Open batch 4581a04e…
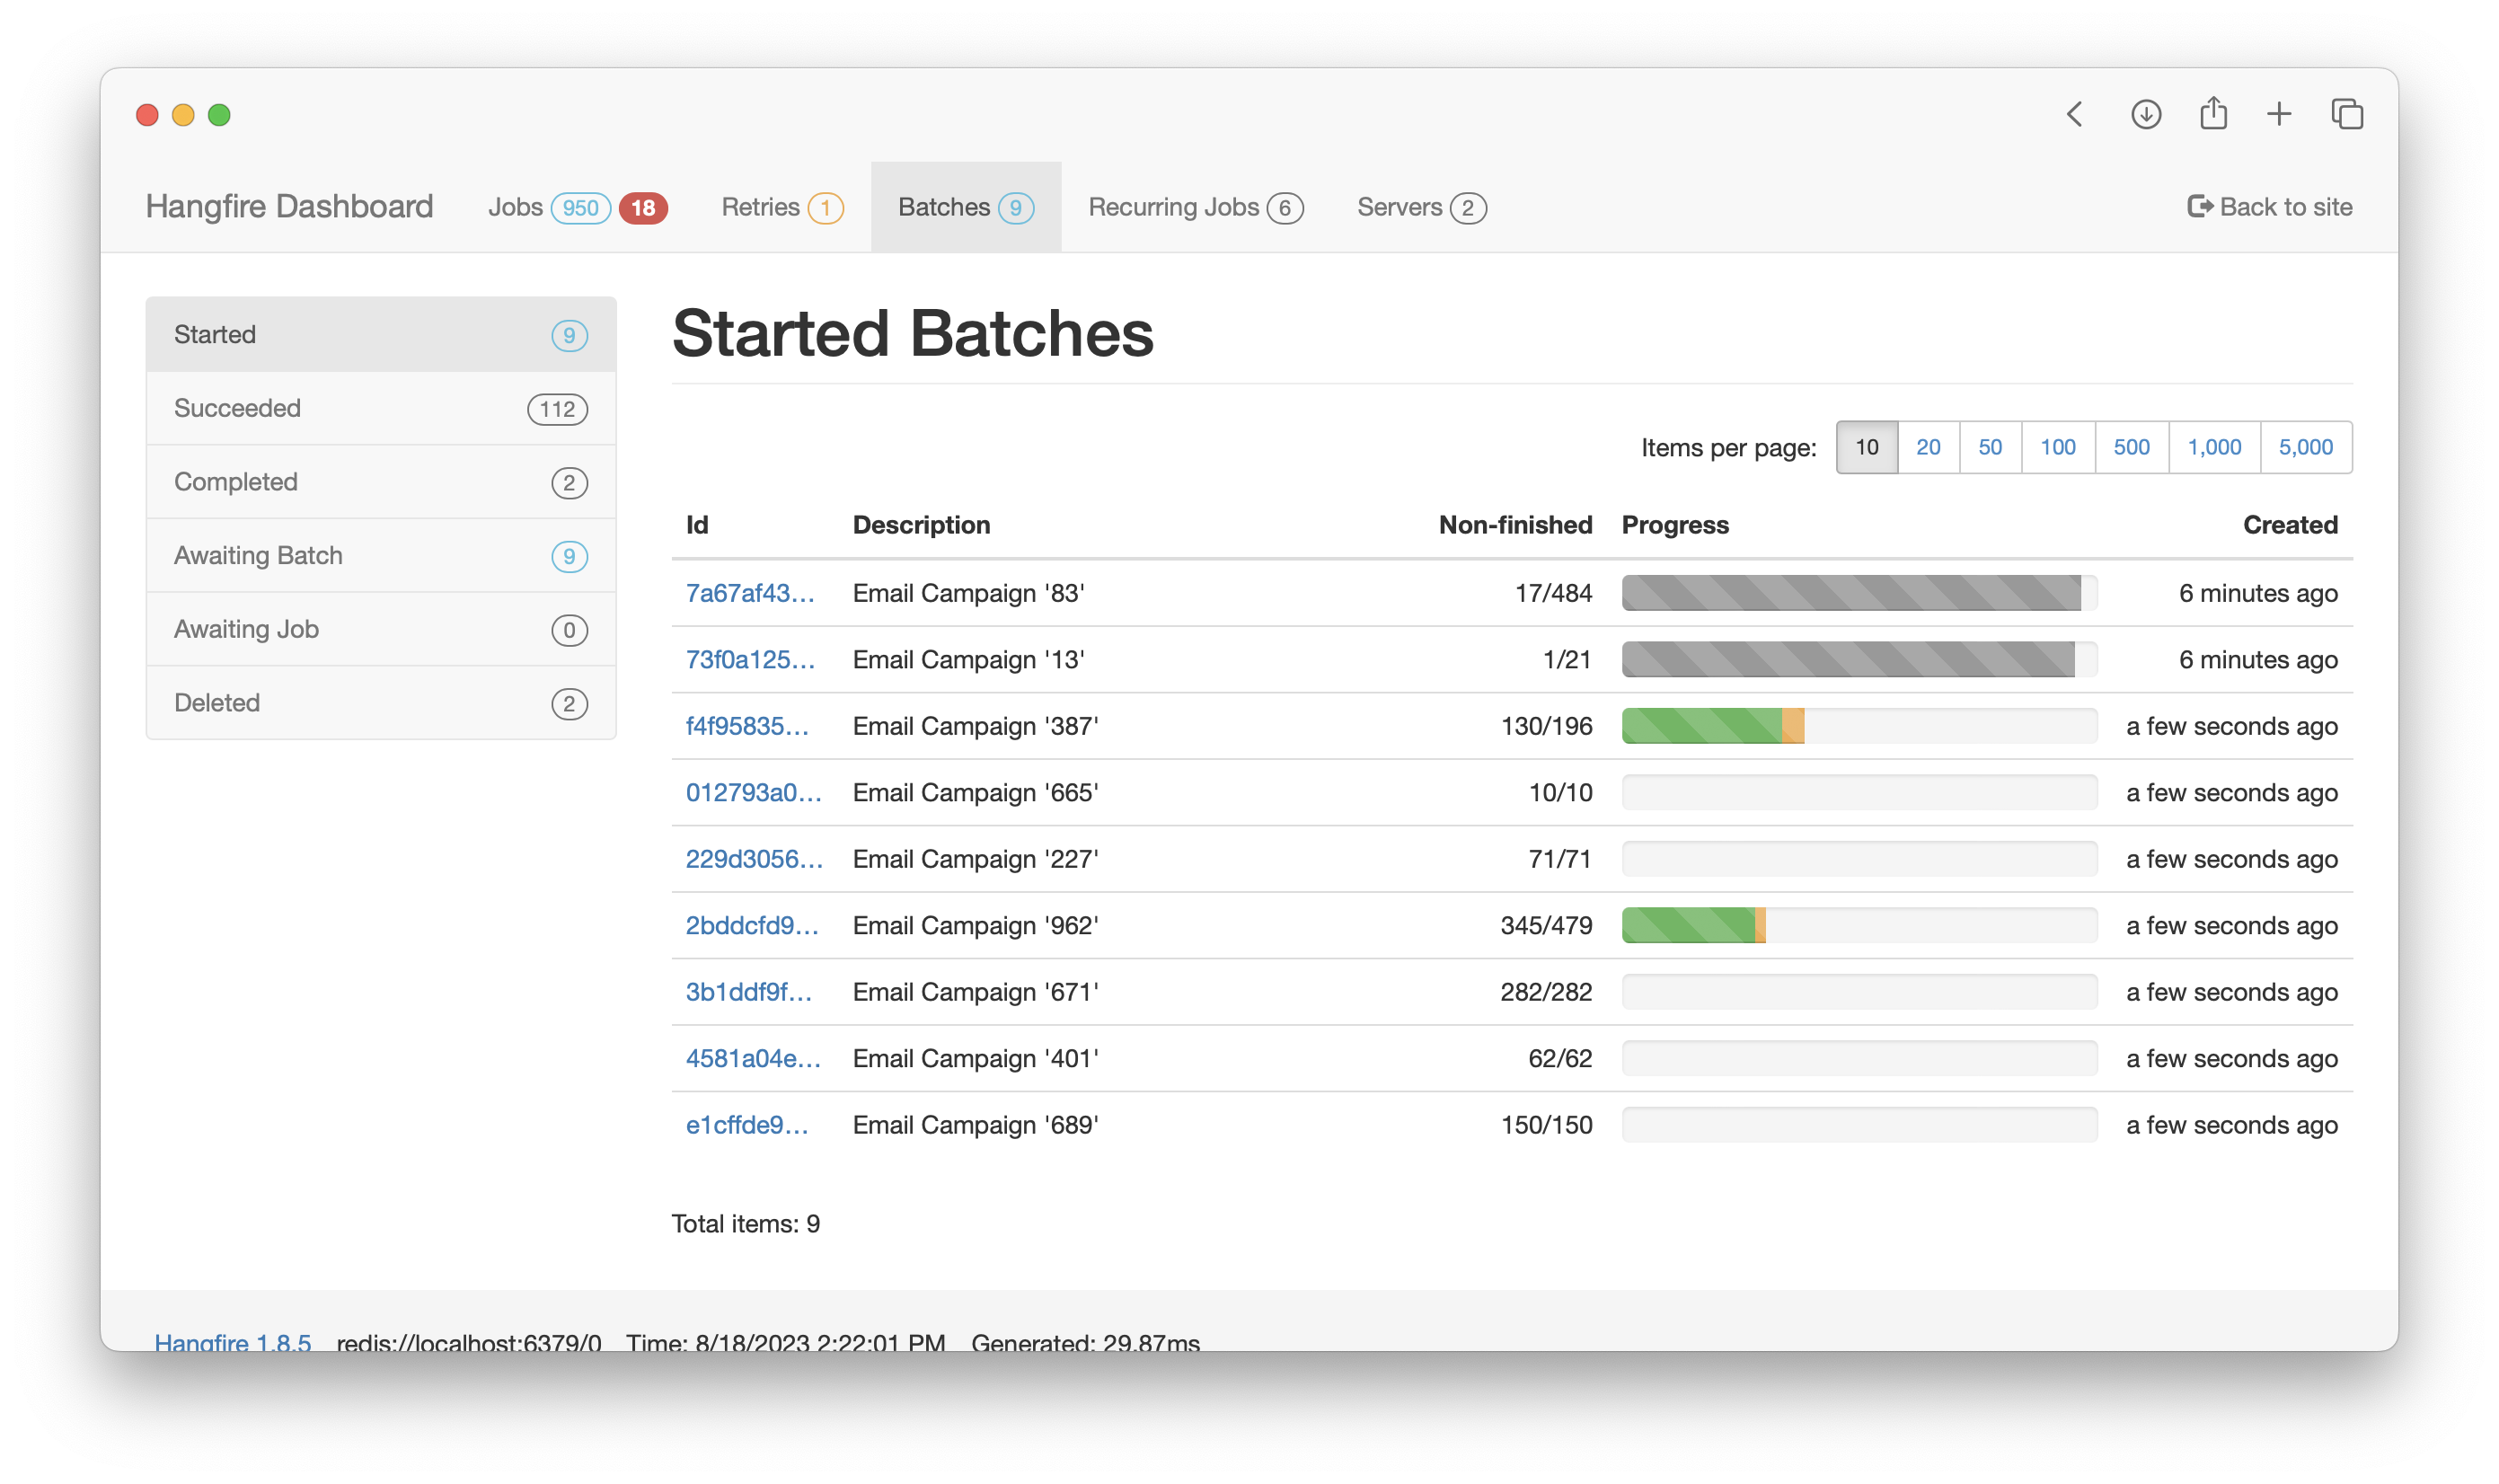This screenshot has width=2499, height=1484. (x=753, y=1059)
